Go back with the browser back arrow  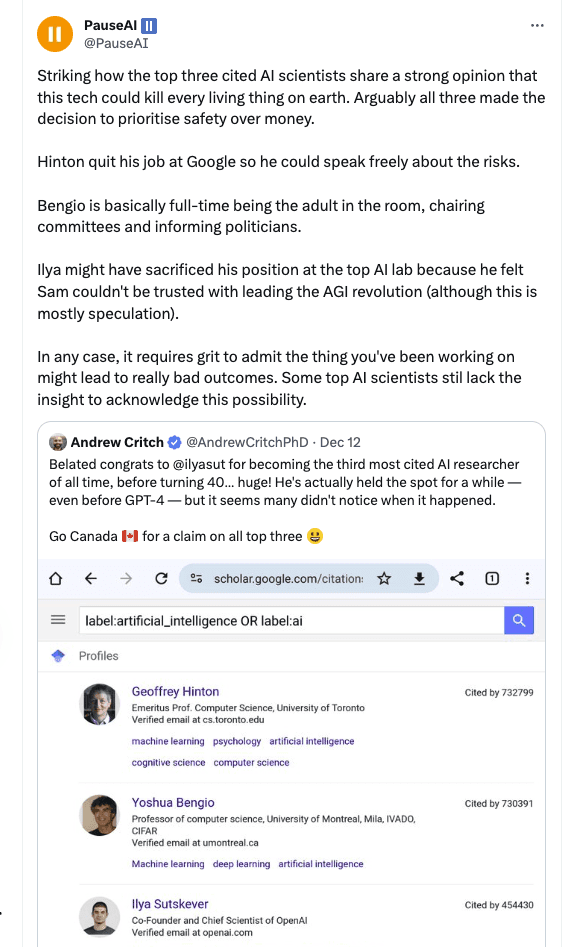(x=91, y=579)
